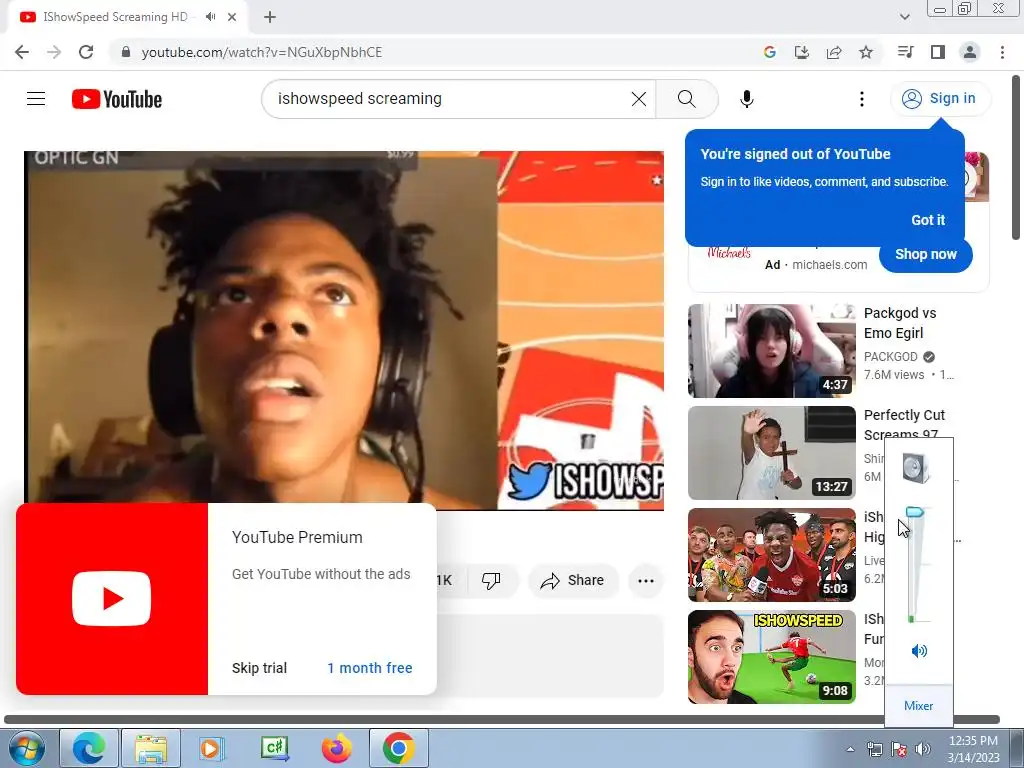Click share this page icon
Image resolution: width=1024 pixels, height=768 pixels.
[834, 52]
